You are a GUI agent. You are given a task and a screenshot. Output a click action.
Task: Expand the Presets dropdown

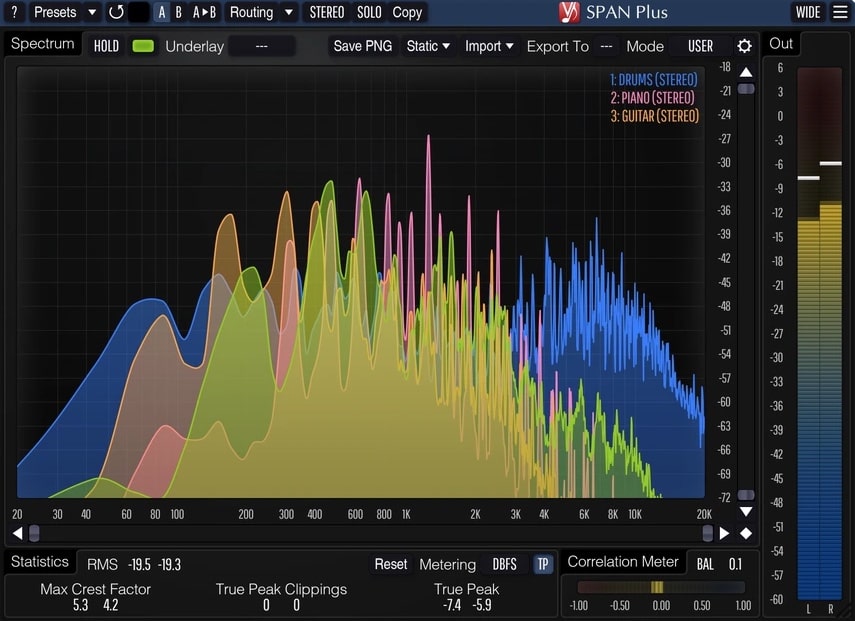(64, 13)
